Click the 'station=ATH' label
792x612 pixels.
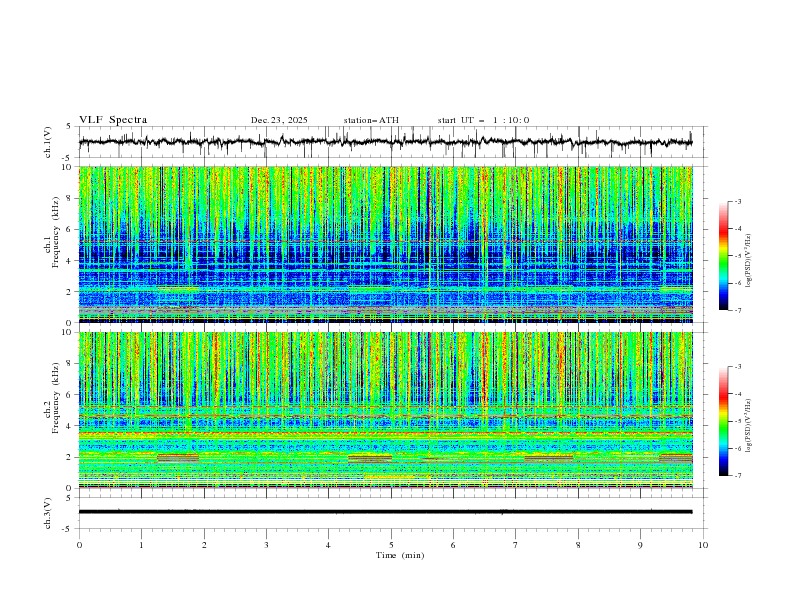pos(371,120)
